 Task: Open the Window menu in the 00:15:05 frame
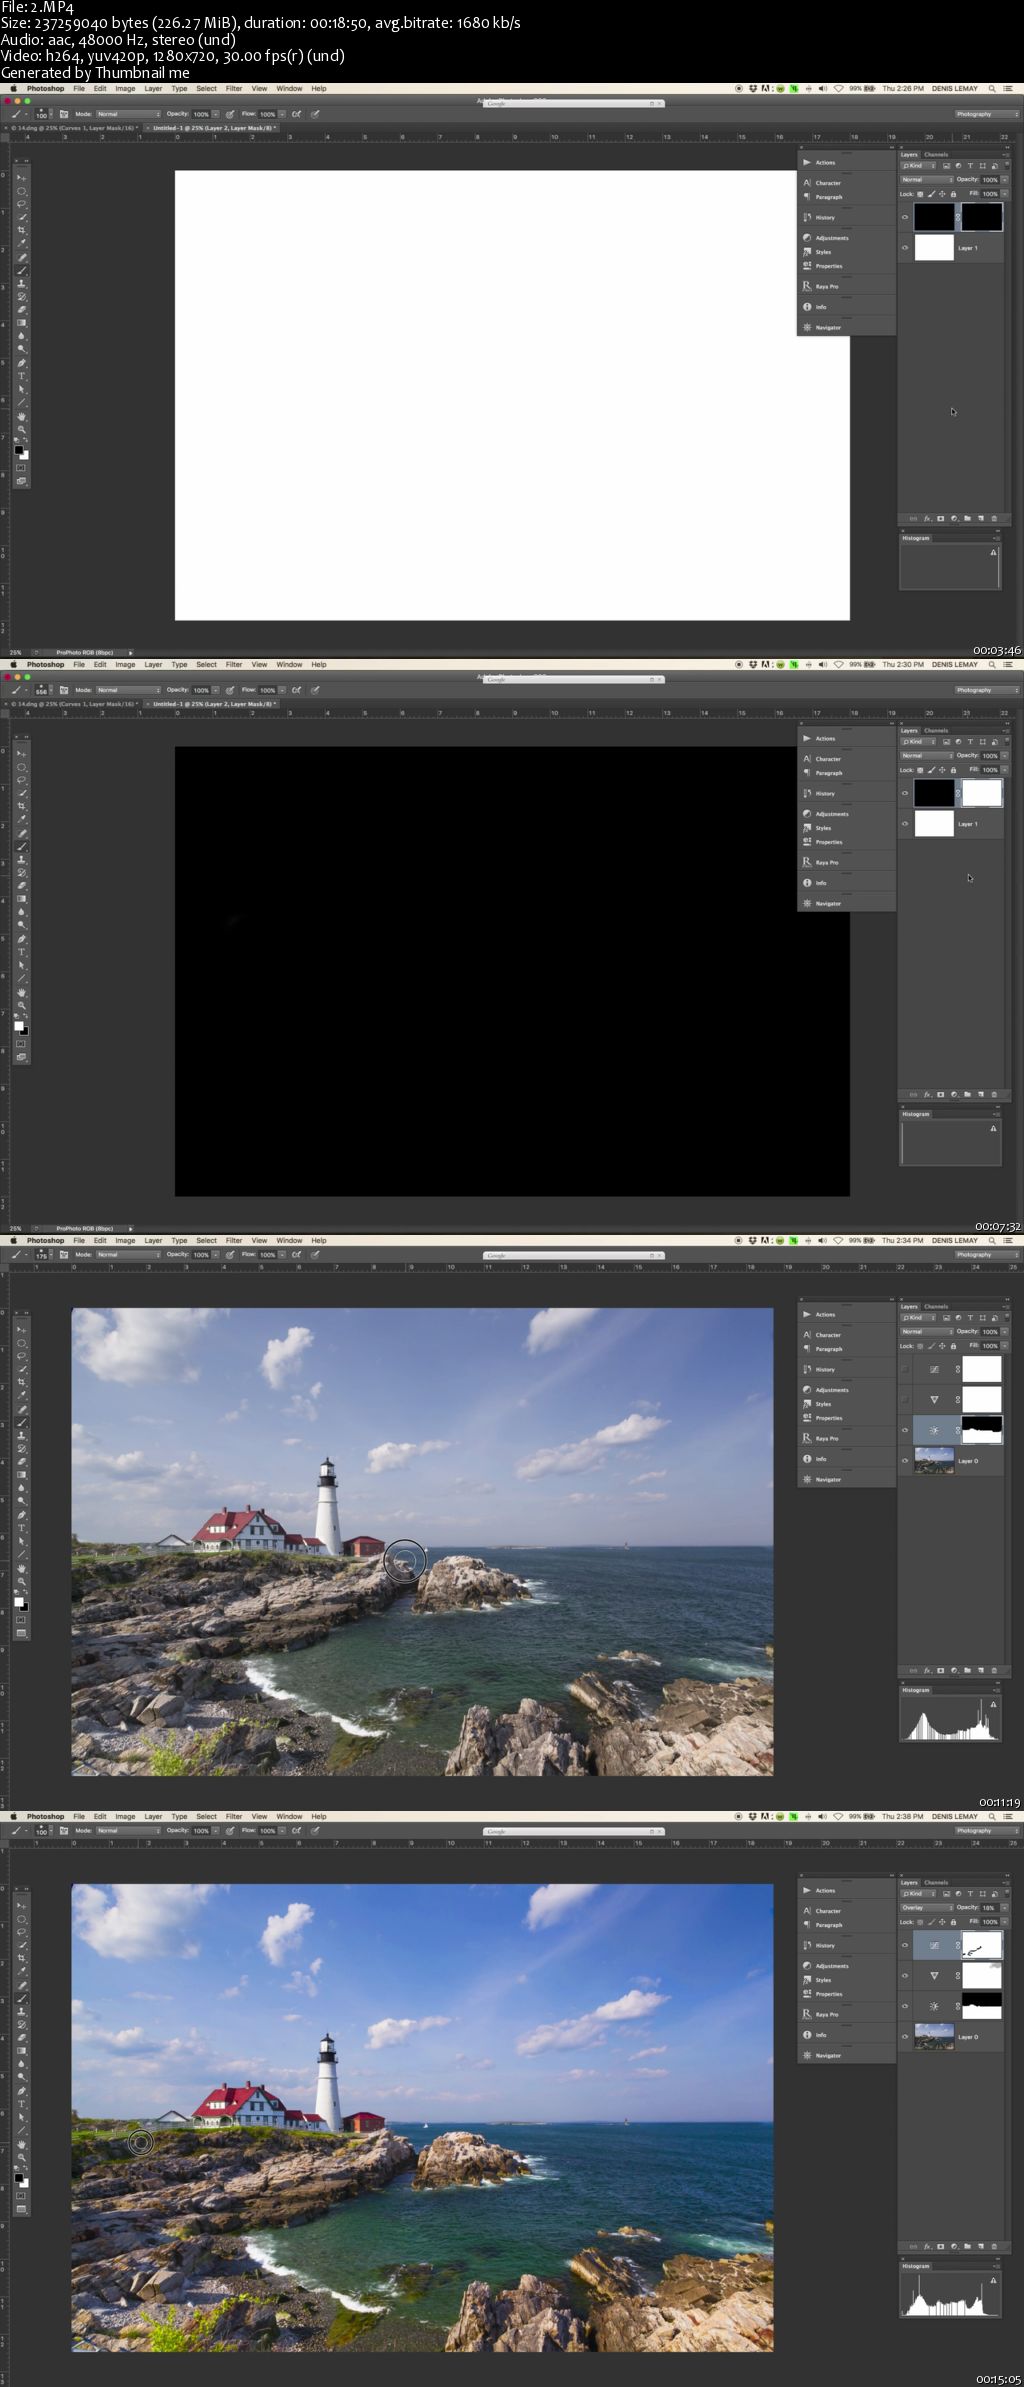[x=289, y=1817]
